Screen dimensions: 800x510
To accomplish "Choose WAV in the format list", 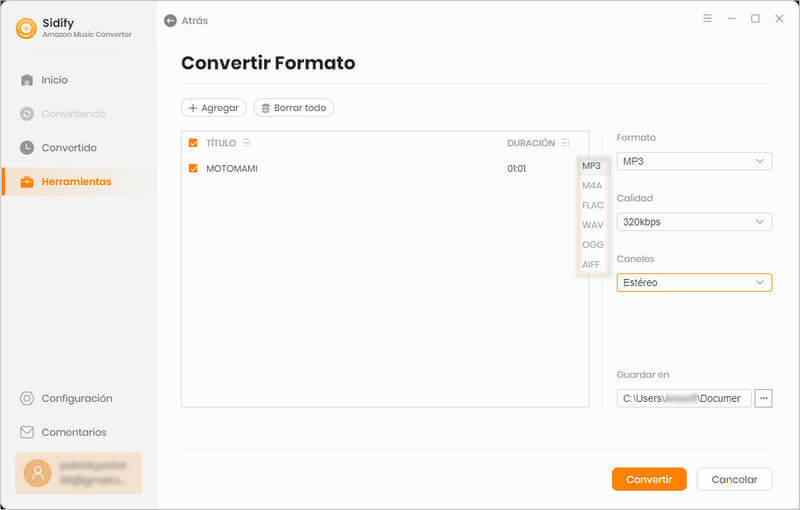I will [592, 225].
